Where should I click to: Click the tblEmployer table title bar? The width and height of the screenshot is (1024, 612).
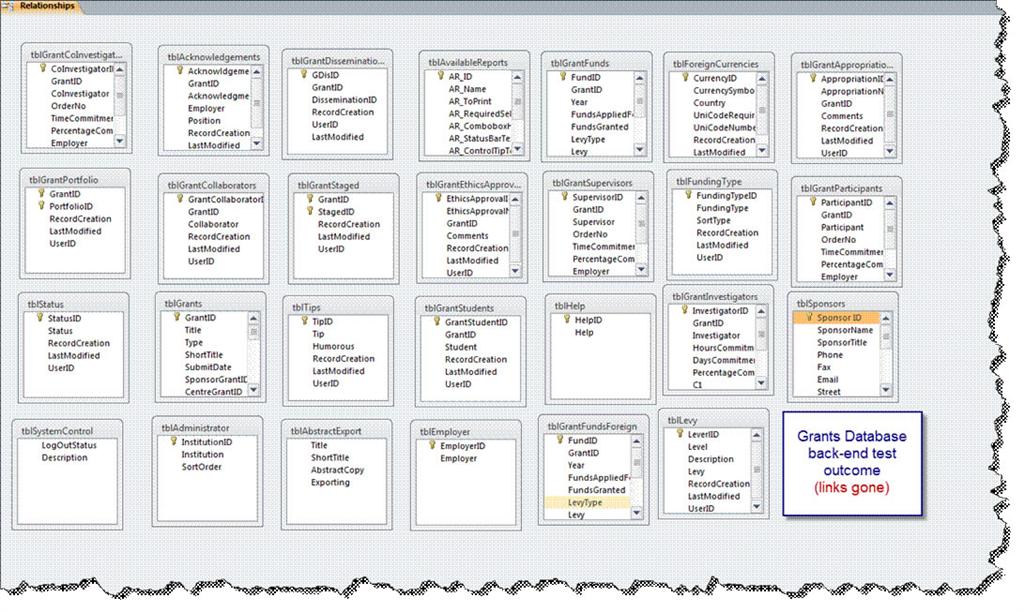pyautogui.click(x=466, y=432)
